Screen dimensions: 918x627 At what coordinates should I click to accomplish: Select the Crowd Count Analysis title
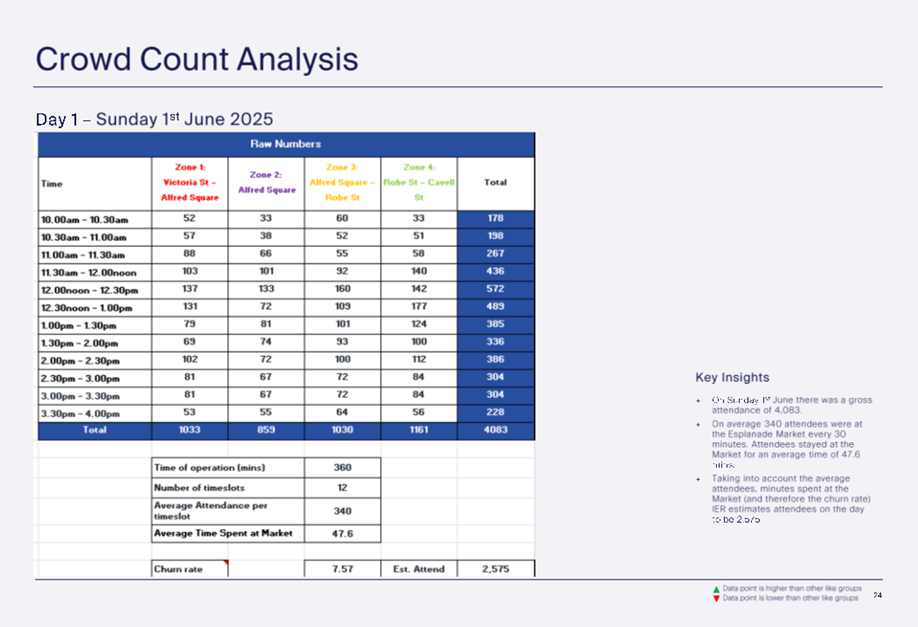coord(197,59)
